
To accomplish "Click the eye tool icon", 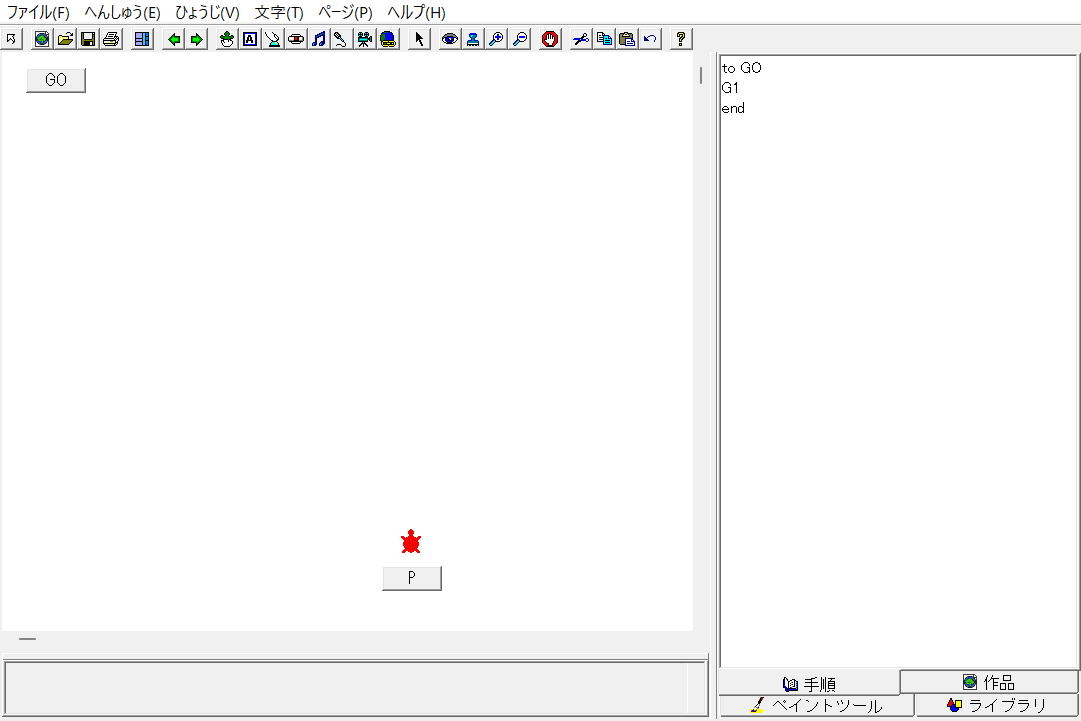I will tap(449, 39).
